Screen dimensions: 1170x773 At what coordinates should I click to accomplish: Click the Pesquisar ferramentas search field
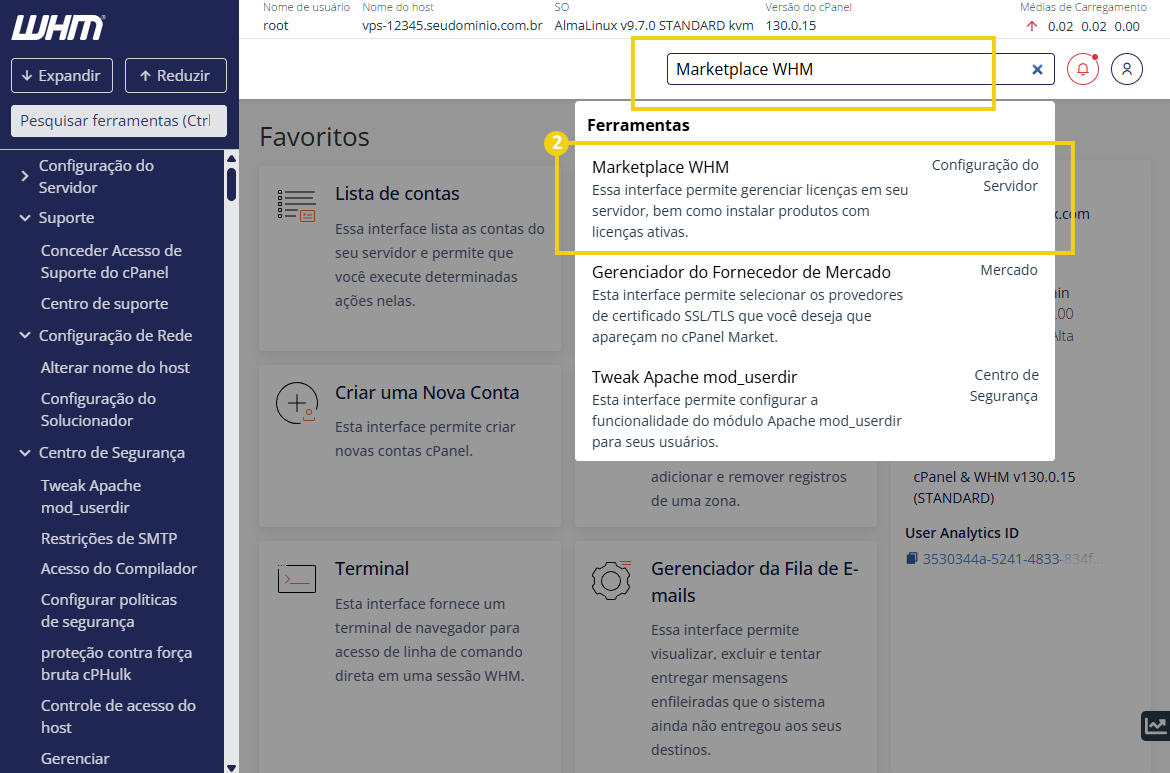(x=118, y=120)
